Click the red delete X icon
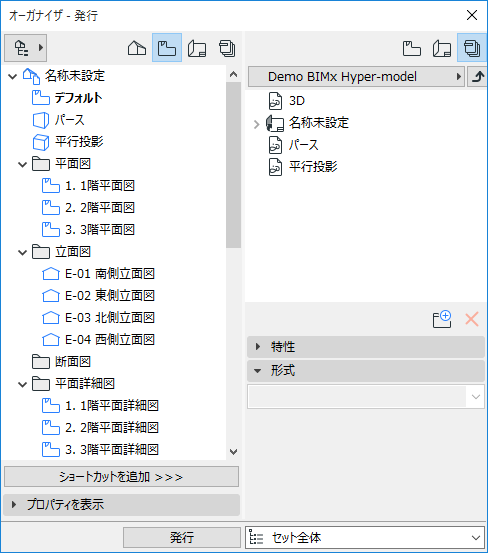 [471, 319]
